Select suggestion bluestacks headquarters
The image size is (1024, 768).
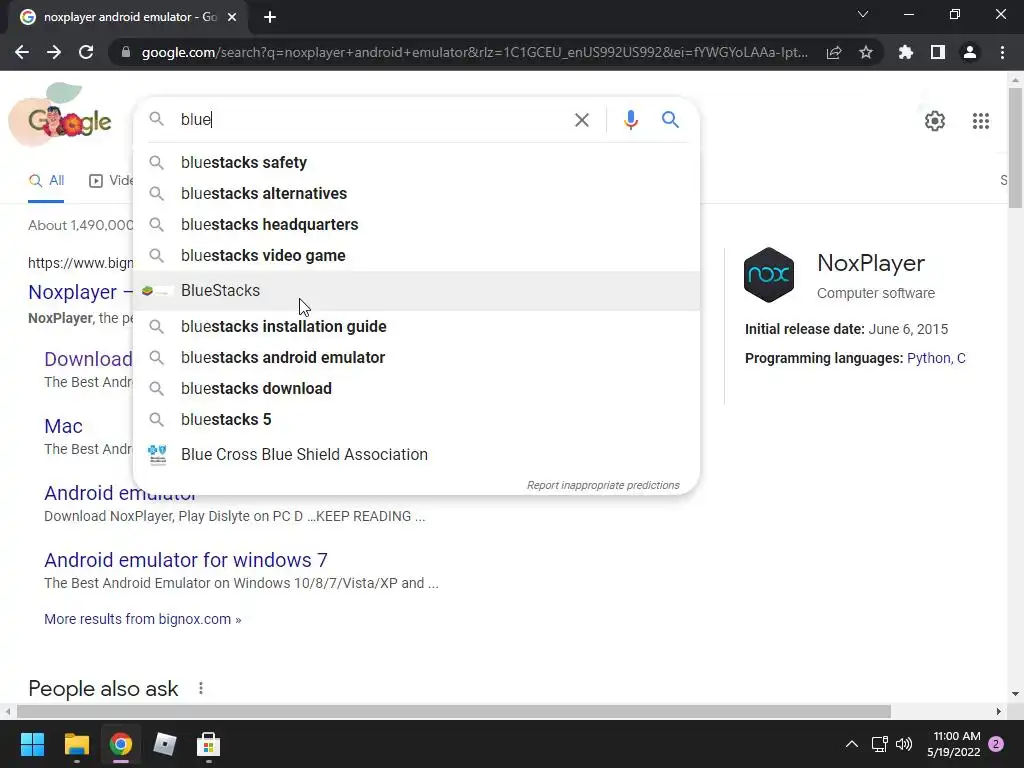tap(416, 225)
